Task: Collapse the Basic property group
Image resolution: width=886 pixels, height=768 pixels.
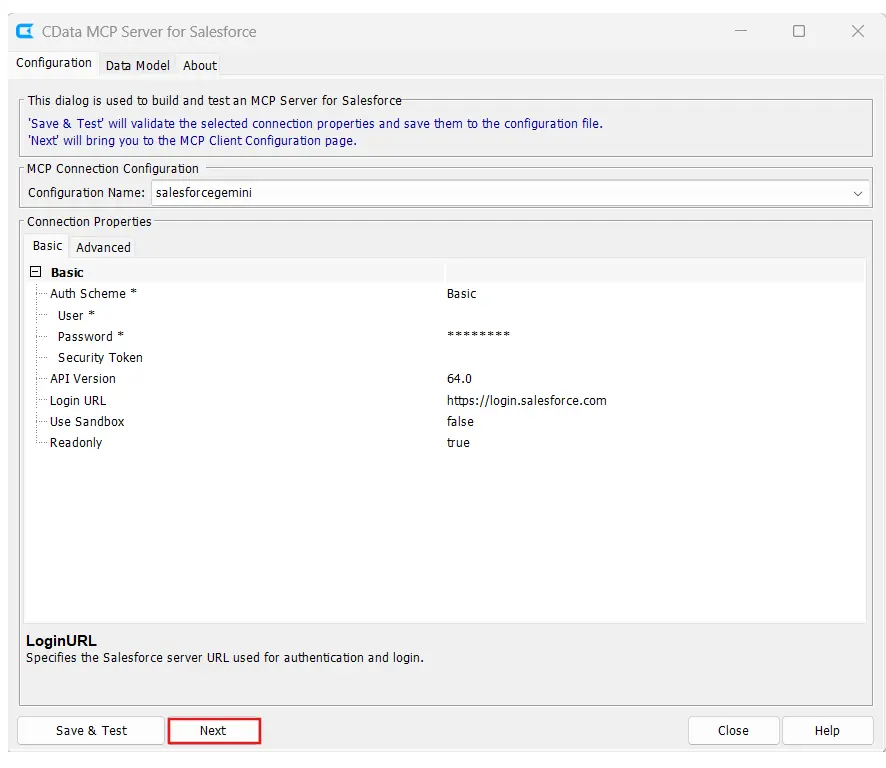Action: tap(36, 272)
